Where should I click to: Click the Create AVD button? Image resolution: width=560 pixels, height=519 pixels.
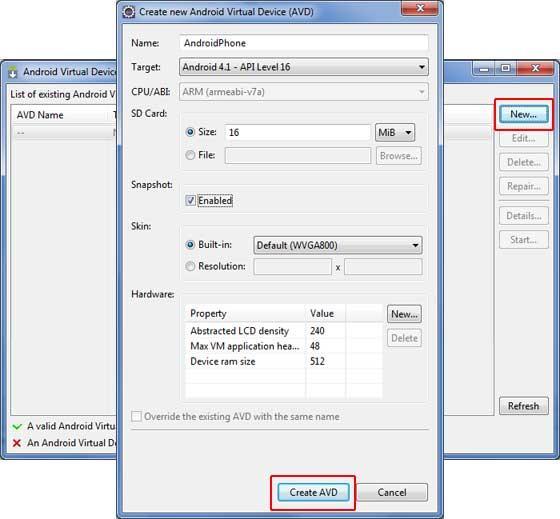(x=313, y=493)
